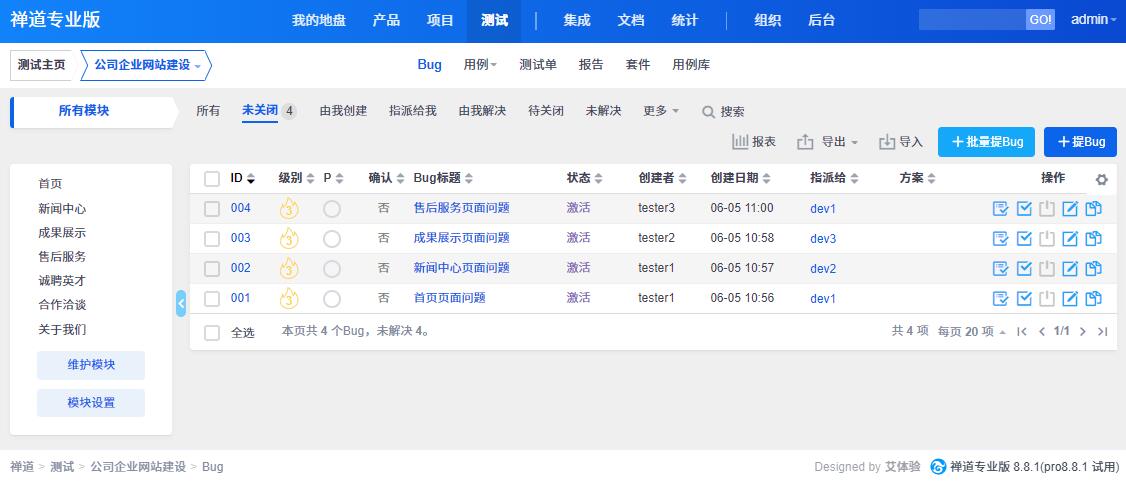Screen dimensions: 1126x483
Task: Open the edit icon in row 001
Action: click(1070, 299)
